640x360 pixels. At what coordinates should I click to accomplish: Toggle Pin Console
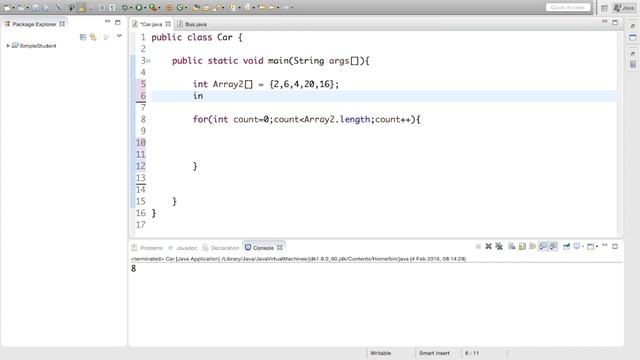567,247
